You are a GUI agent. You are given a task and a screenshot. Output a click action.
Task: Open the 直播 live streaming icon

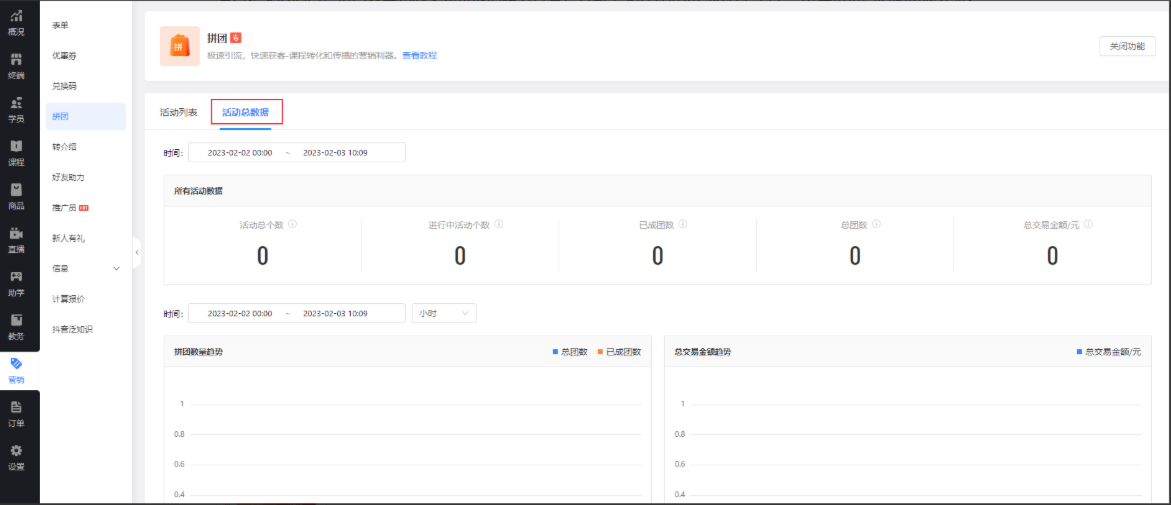(x=16, y=232)
